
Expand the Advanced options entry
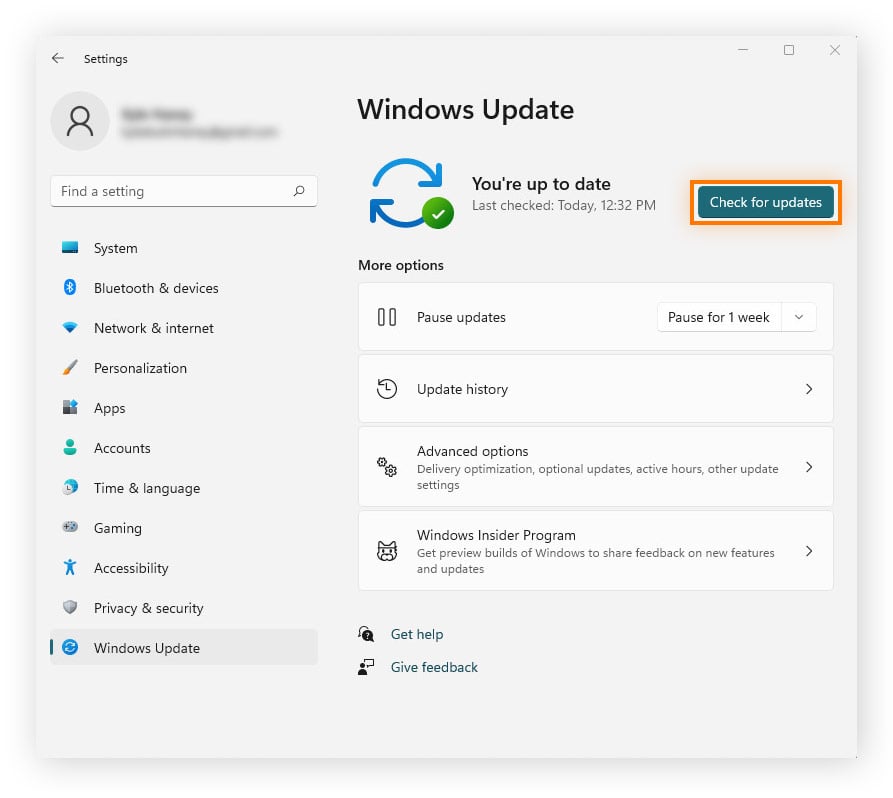[809, 467]
